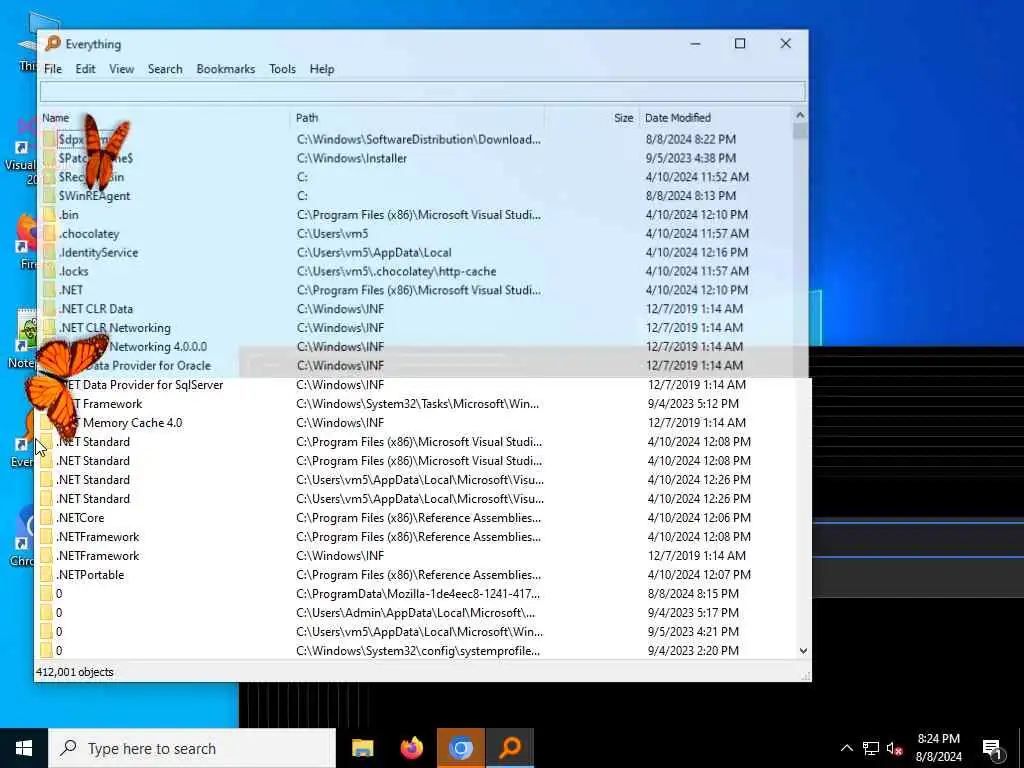The height and width of the screenshot is (768, 1024).
Task: Click date 9/5/2023 4:38 PM
Action: point(690,158)
